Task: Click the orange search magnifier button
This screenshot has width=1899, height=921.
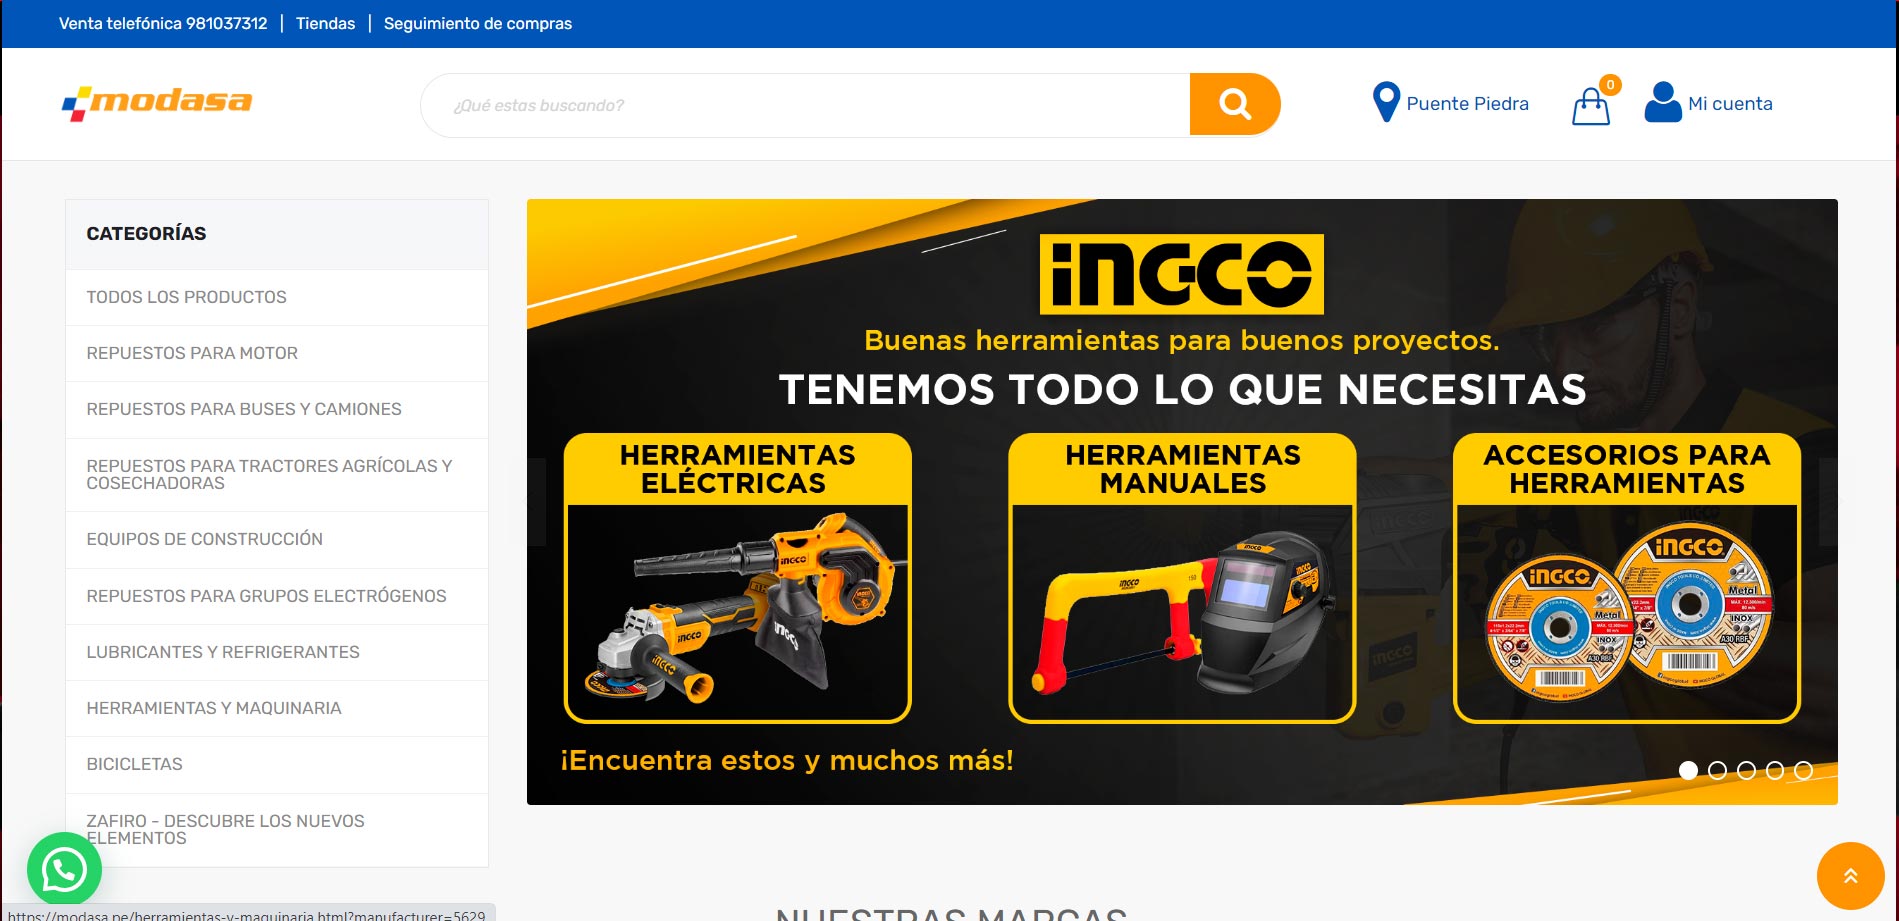Action: point(1234,104)
